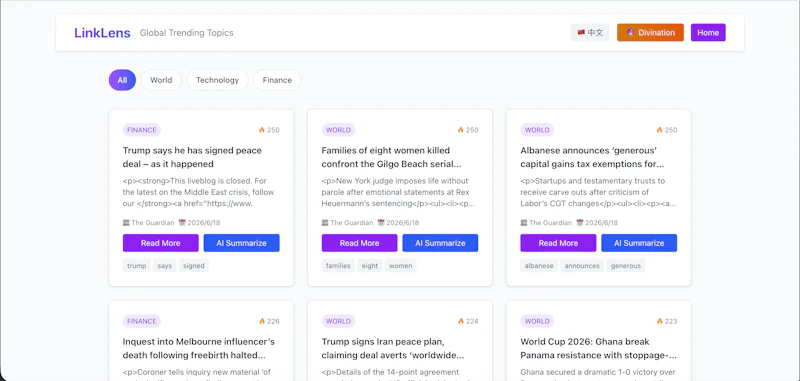The image size is (800, 381).
Task: Open headline 'Albanese announces generous capital gains'
Action: [592, 157]
